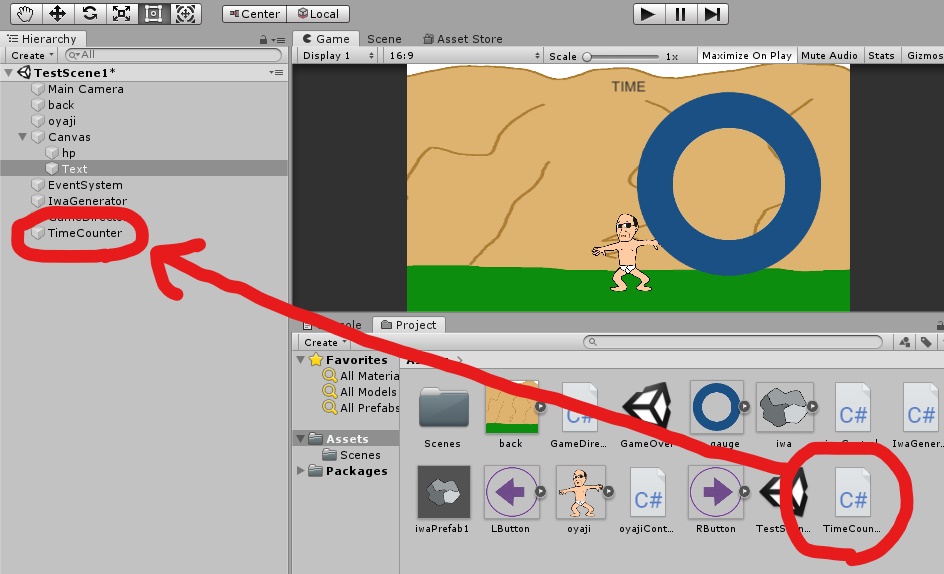Viewport: 944px width, 574px height.
Task: Select the Move tool
Action: click(x=57, y=13)
